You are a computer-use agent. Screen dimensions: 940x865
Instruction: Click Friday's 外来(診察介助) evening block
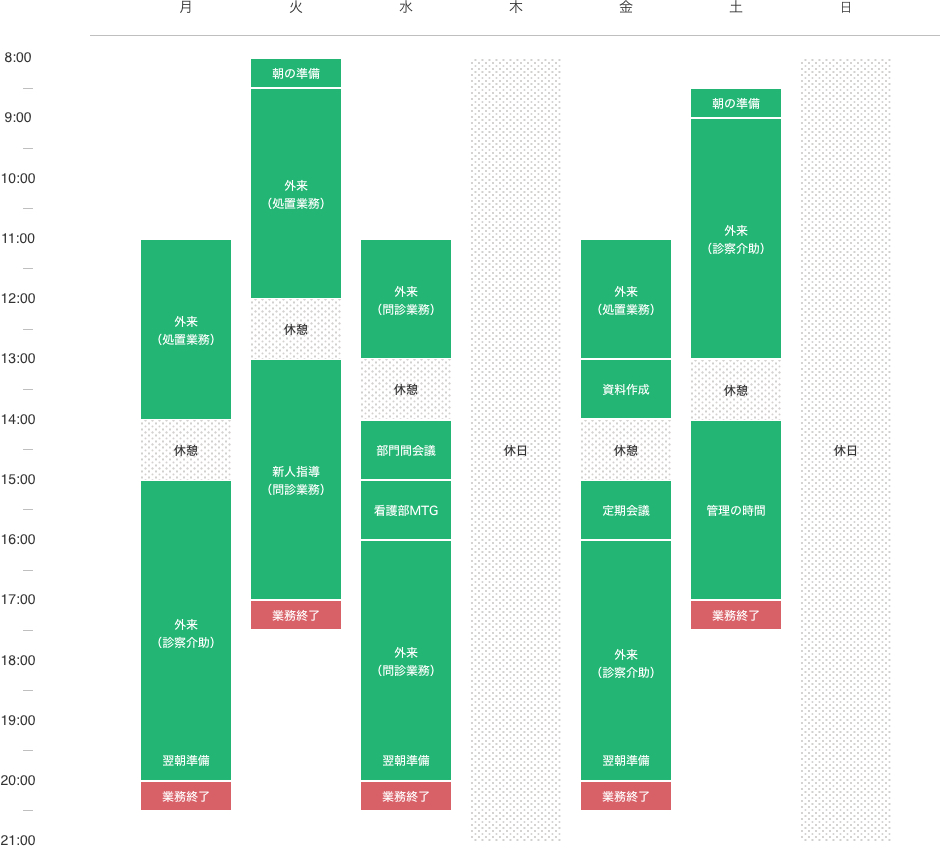(x=626, y=660)
